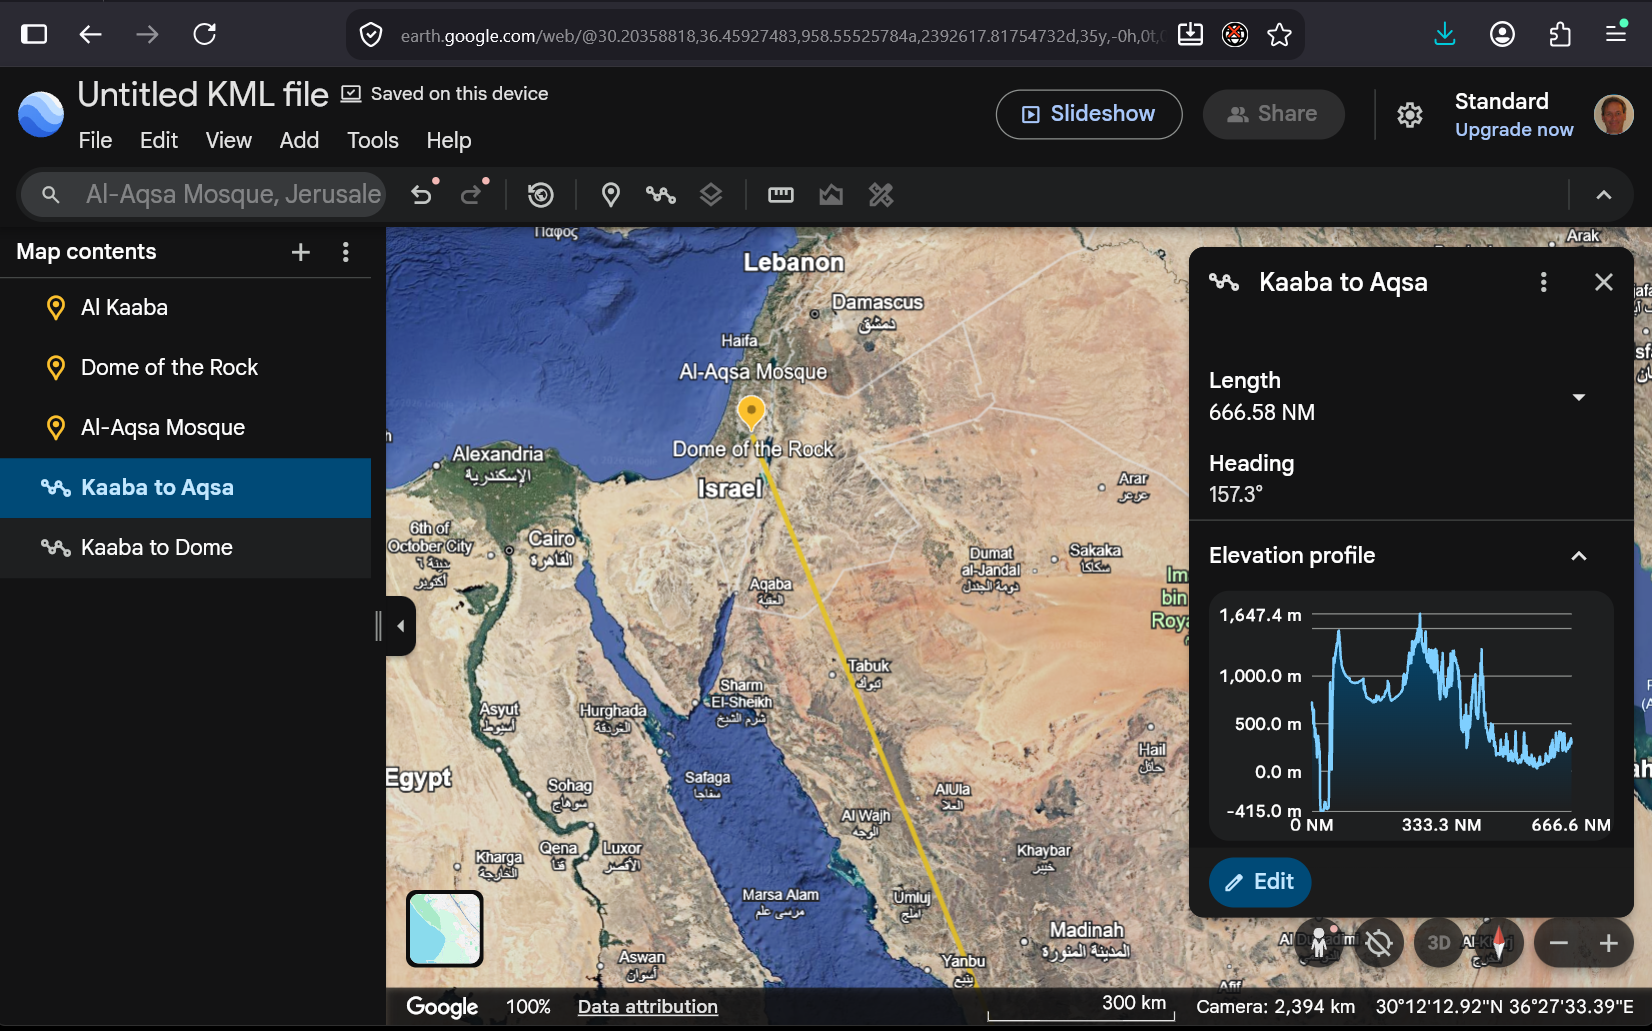The height and width of the screenshot is (1031, 1652).
Task: Click the browser address bar URL
Action: coord(780,36)
